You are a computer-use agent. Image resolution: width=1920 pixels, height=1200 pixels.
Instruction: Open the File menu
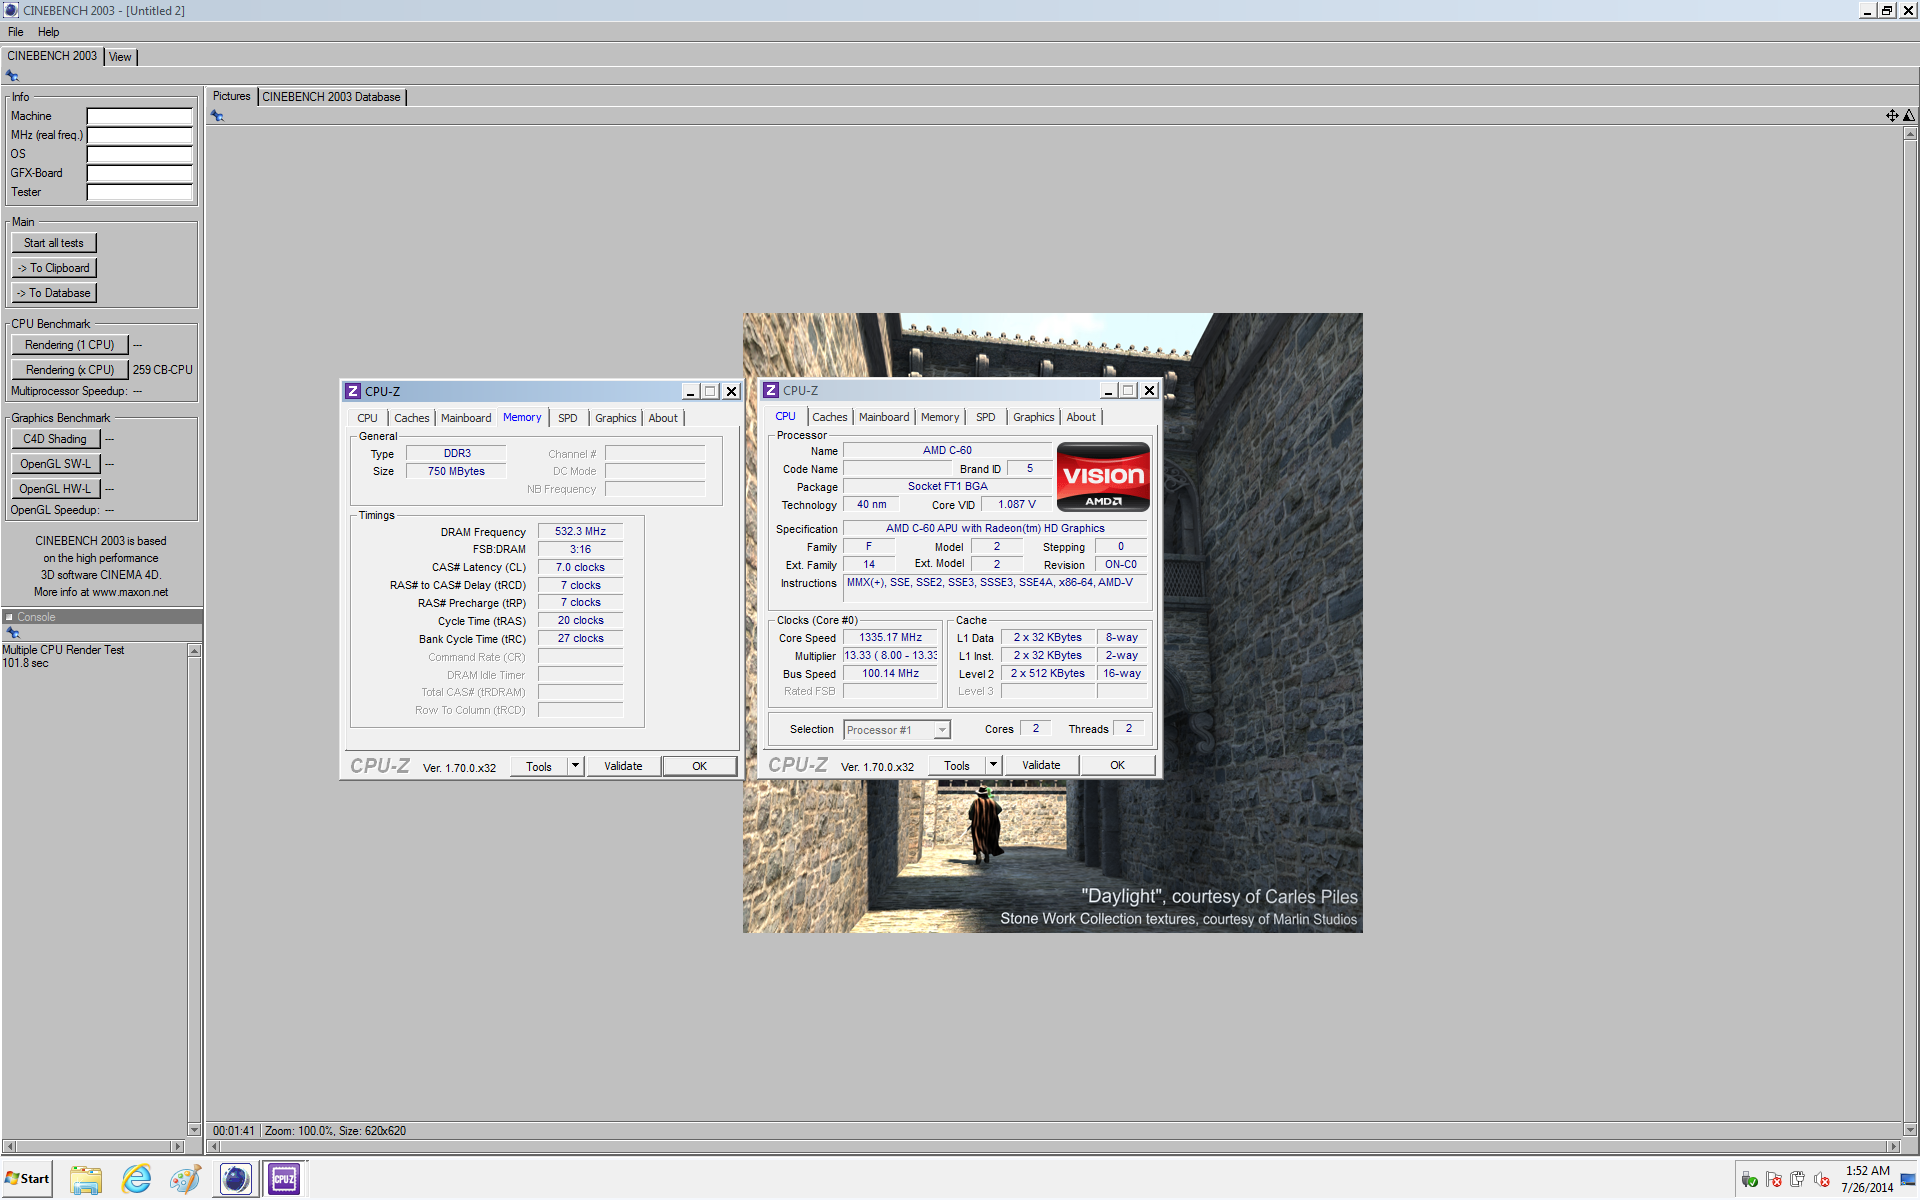(16, 32)
